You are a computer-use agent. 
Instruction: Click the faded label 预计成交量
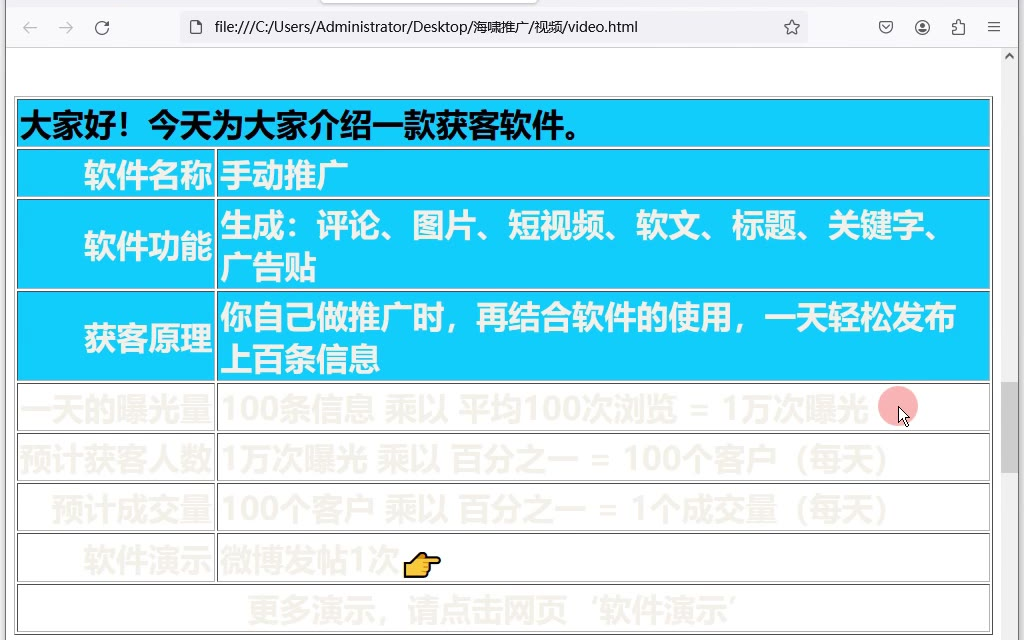click(x=132, y=509)
